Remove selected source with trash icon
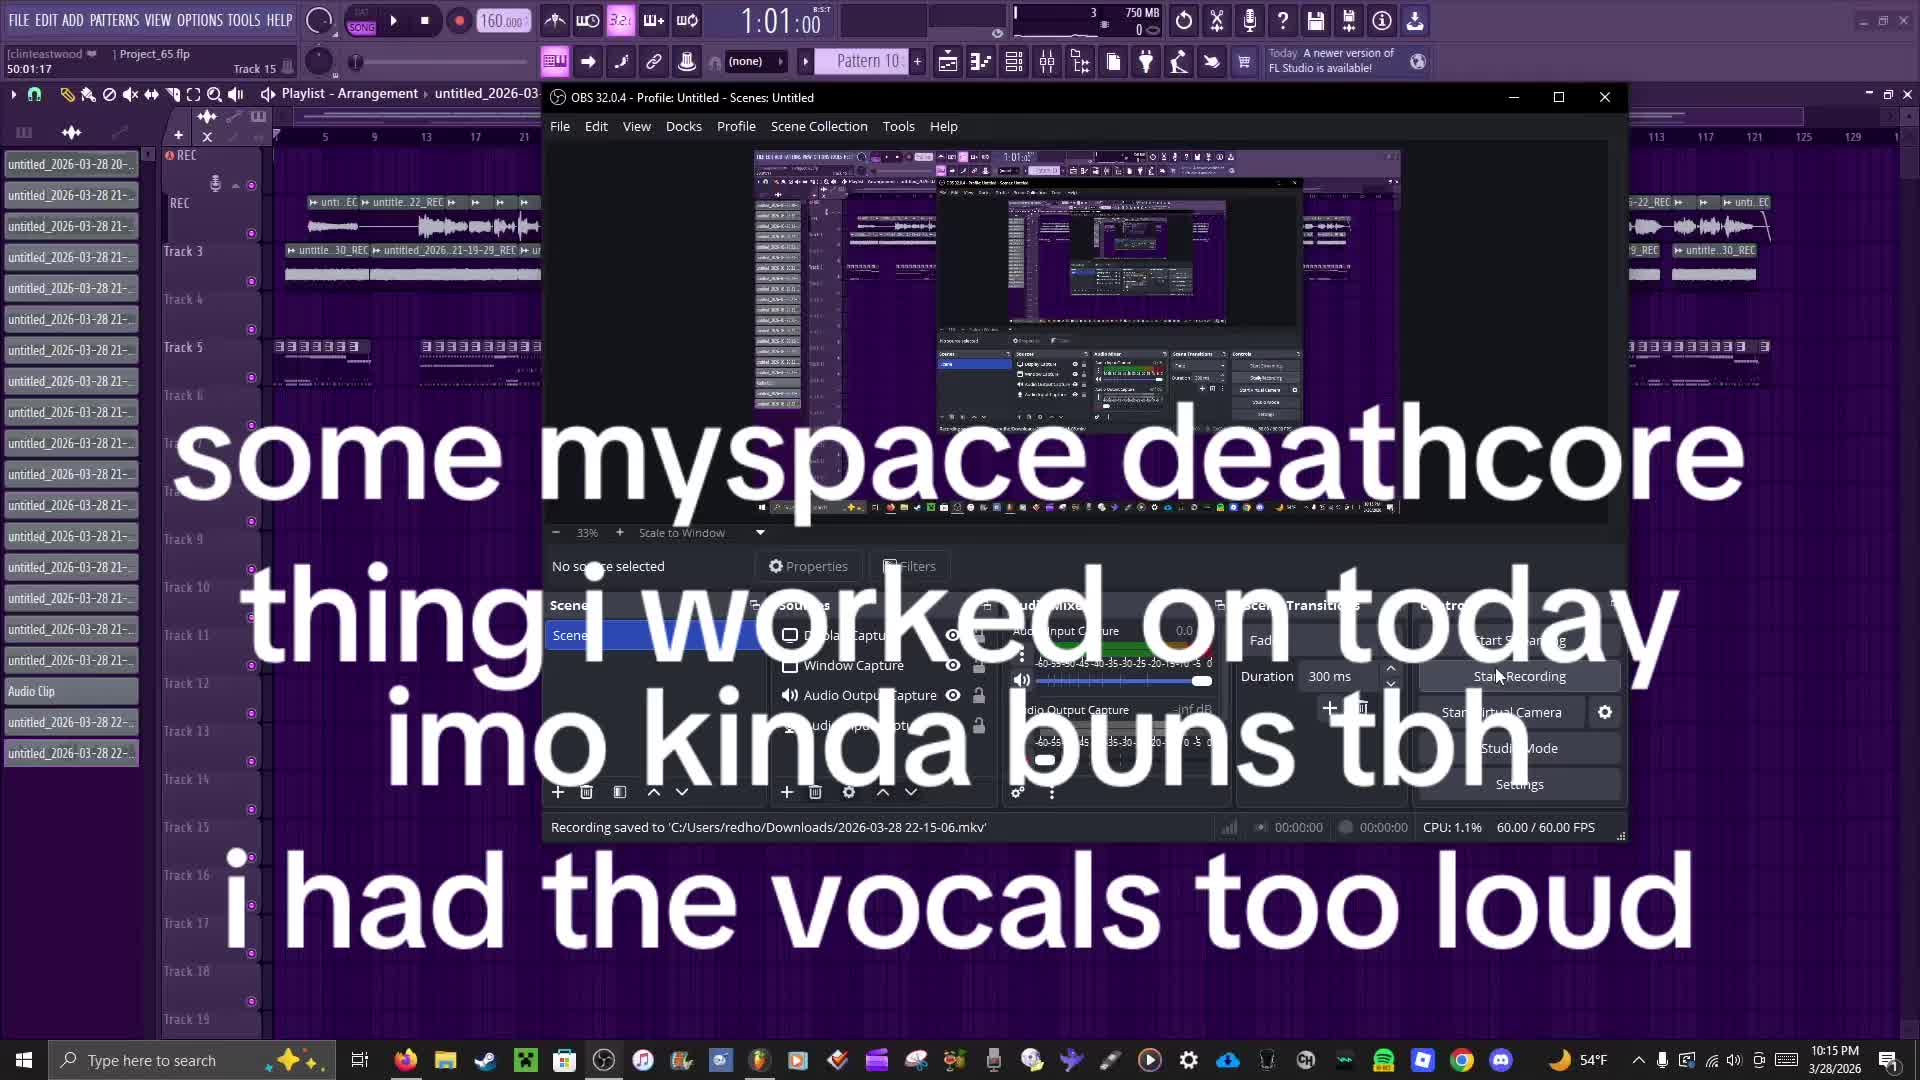Image resolution: width=1920 pixels, height=1080 pixels. [815, 792]
